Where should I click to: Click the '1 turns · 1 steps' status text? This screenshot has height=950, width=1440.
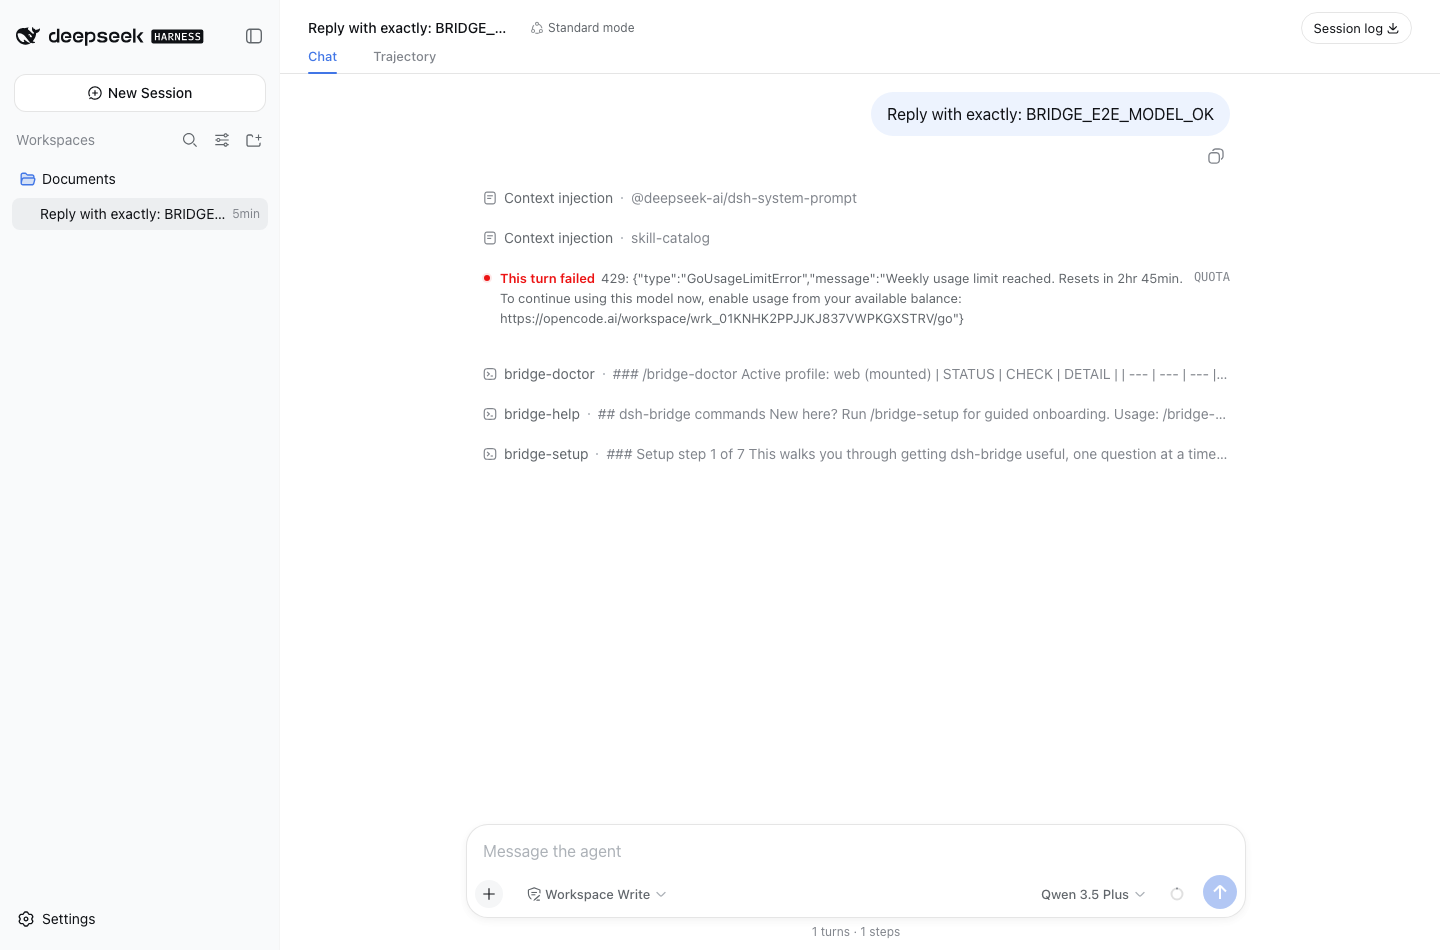[856, 932]
